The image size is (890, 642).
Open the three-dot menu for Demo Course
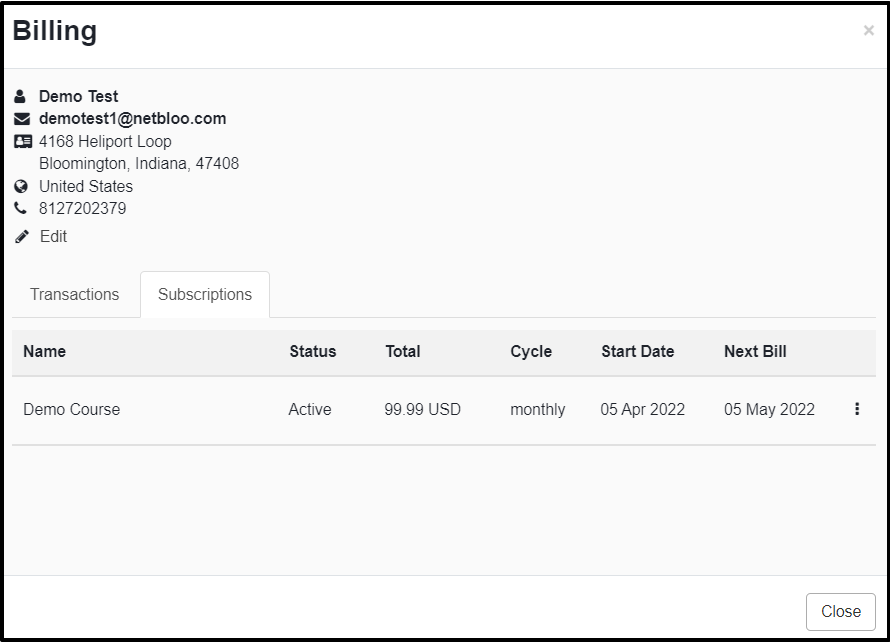pos(857,409)
